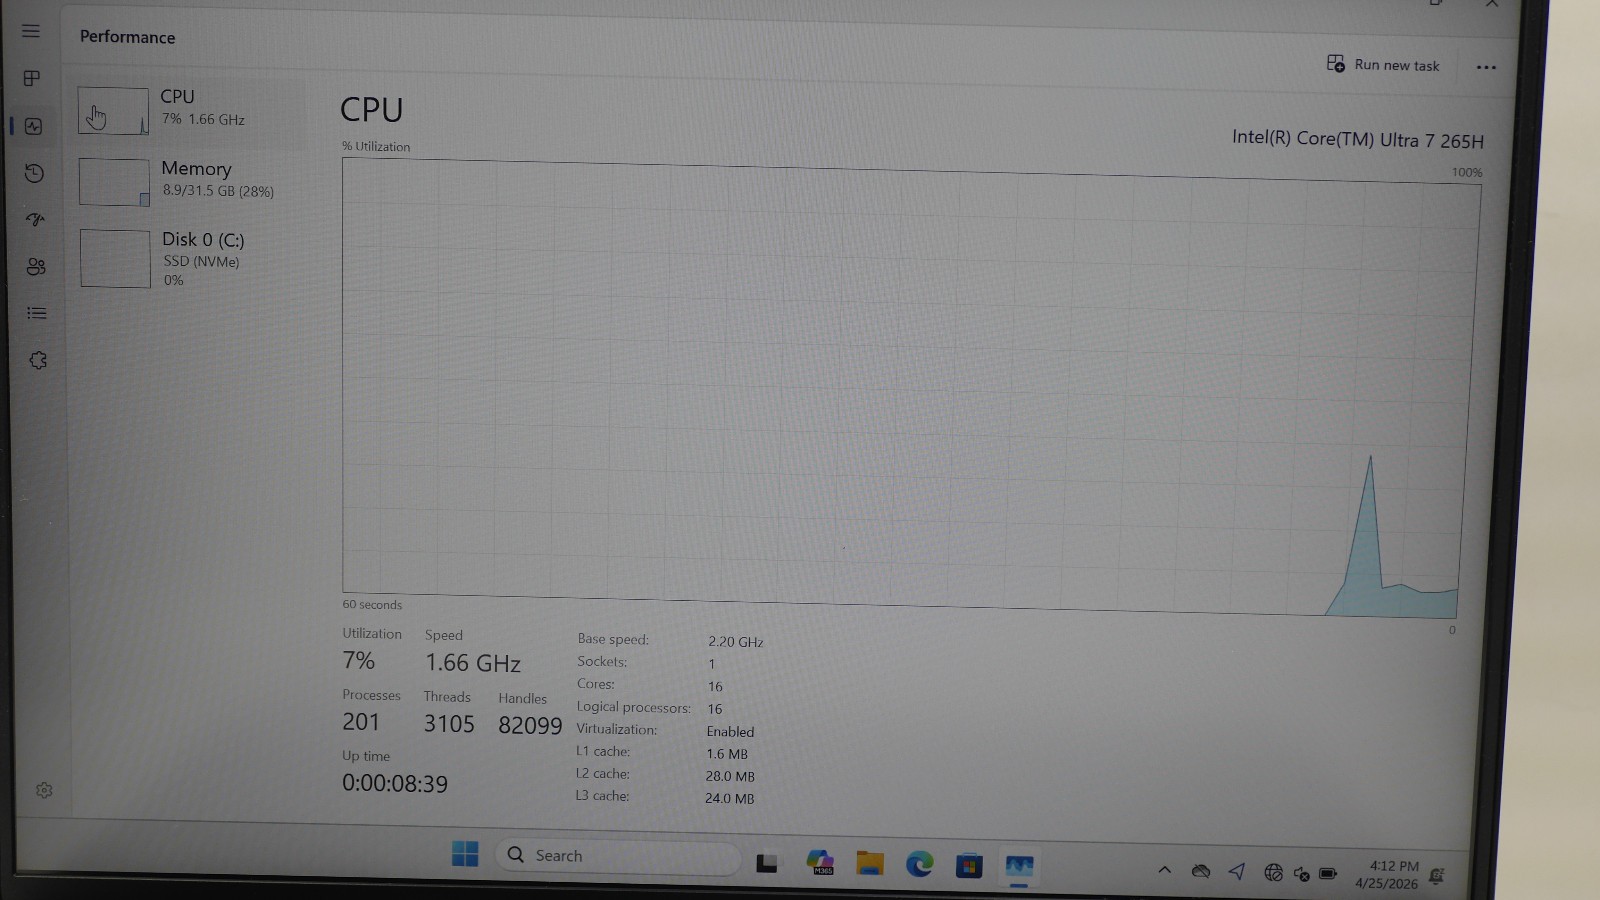This screenshot has width=1600, height=900.
Task: Click the muted volume tray icon
Action: pos(1301,873)
